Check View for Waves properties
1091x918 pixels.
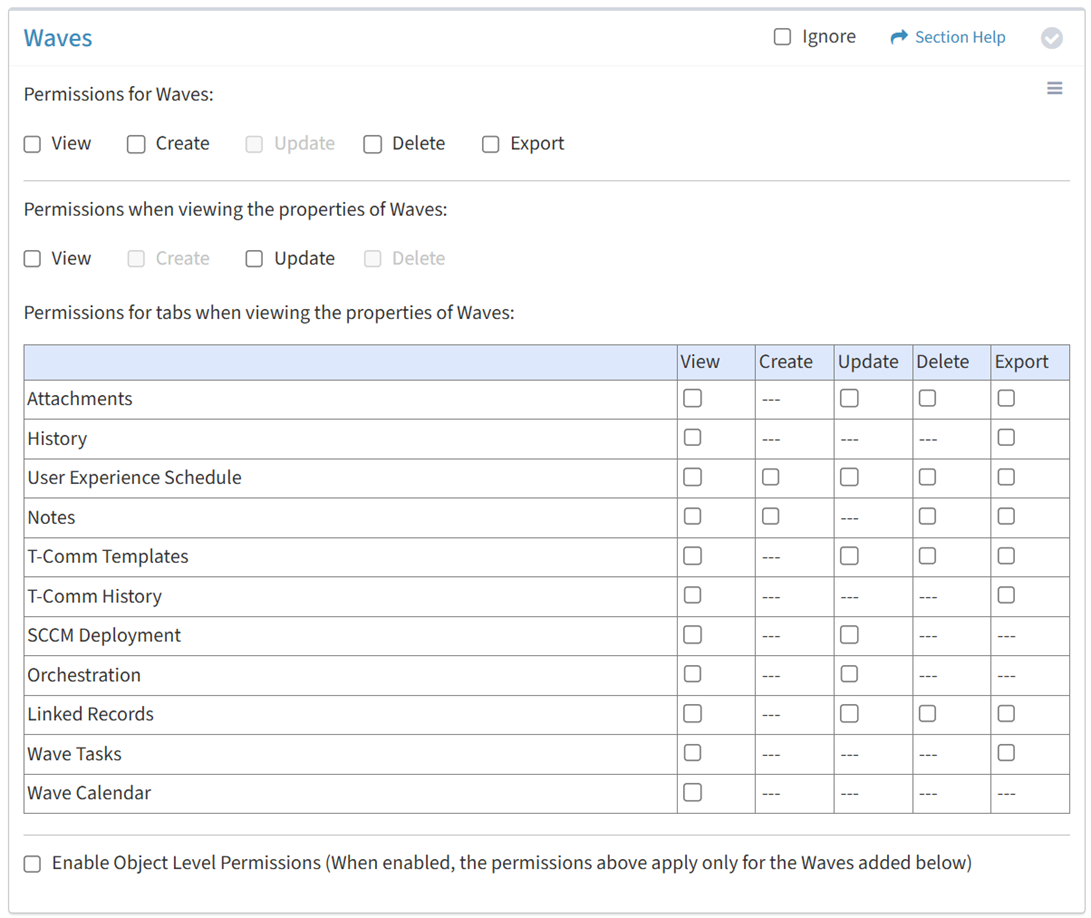(x=33, y=259)
